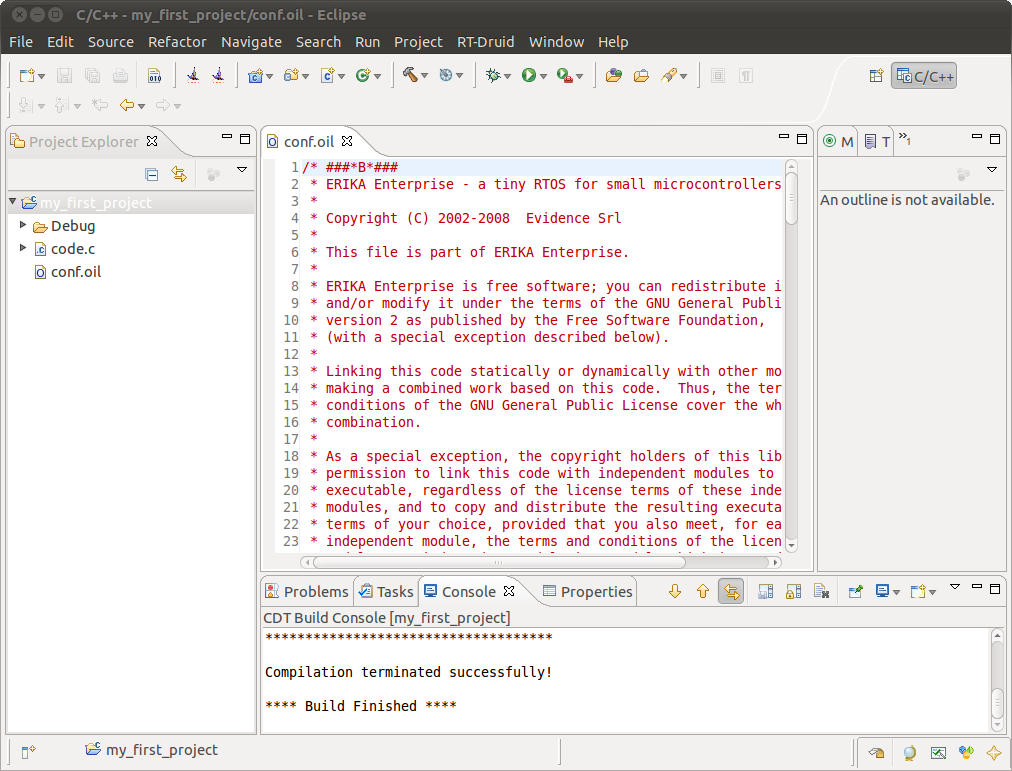Switch to the Tasks tab

[x=386, y=592]
